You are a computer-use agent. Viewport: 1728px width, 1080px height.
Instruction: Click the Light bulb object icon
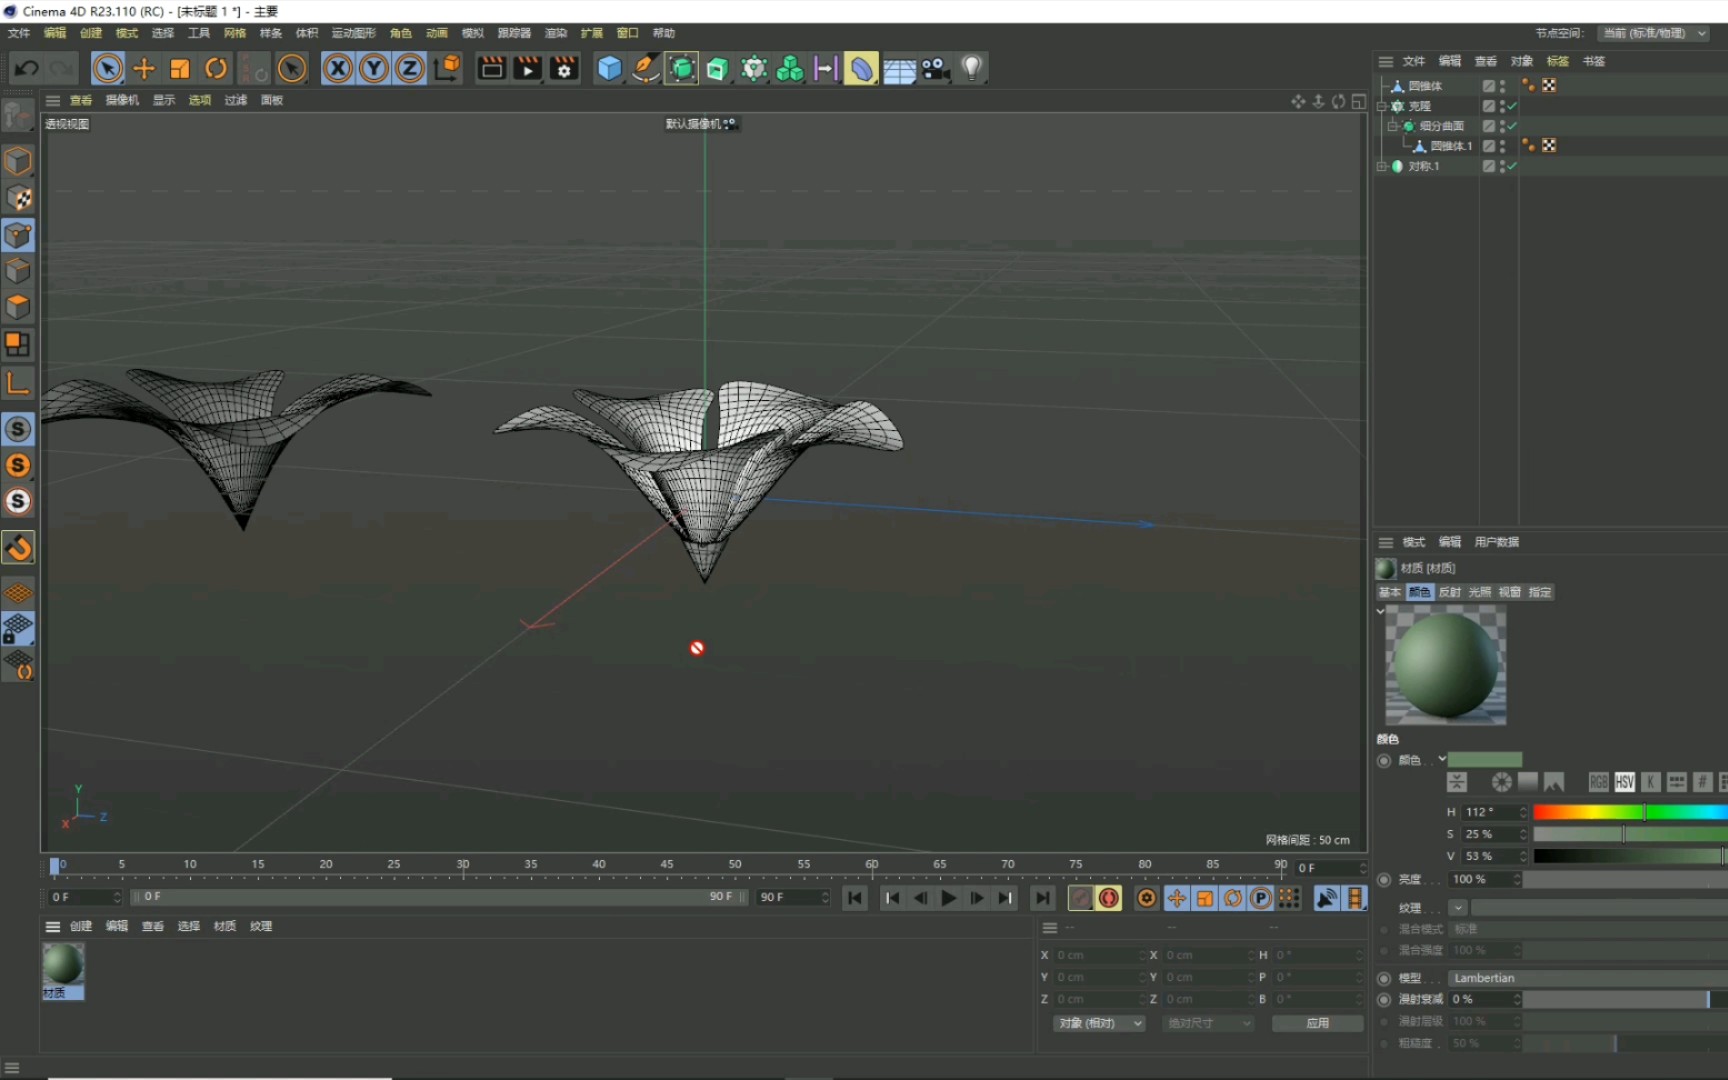click(971, 68)
